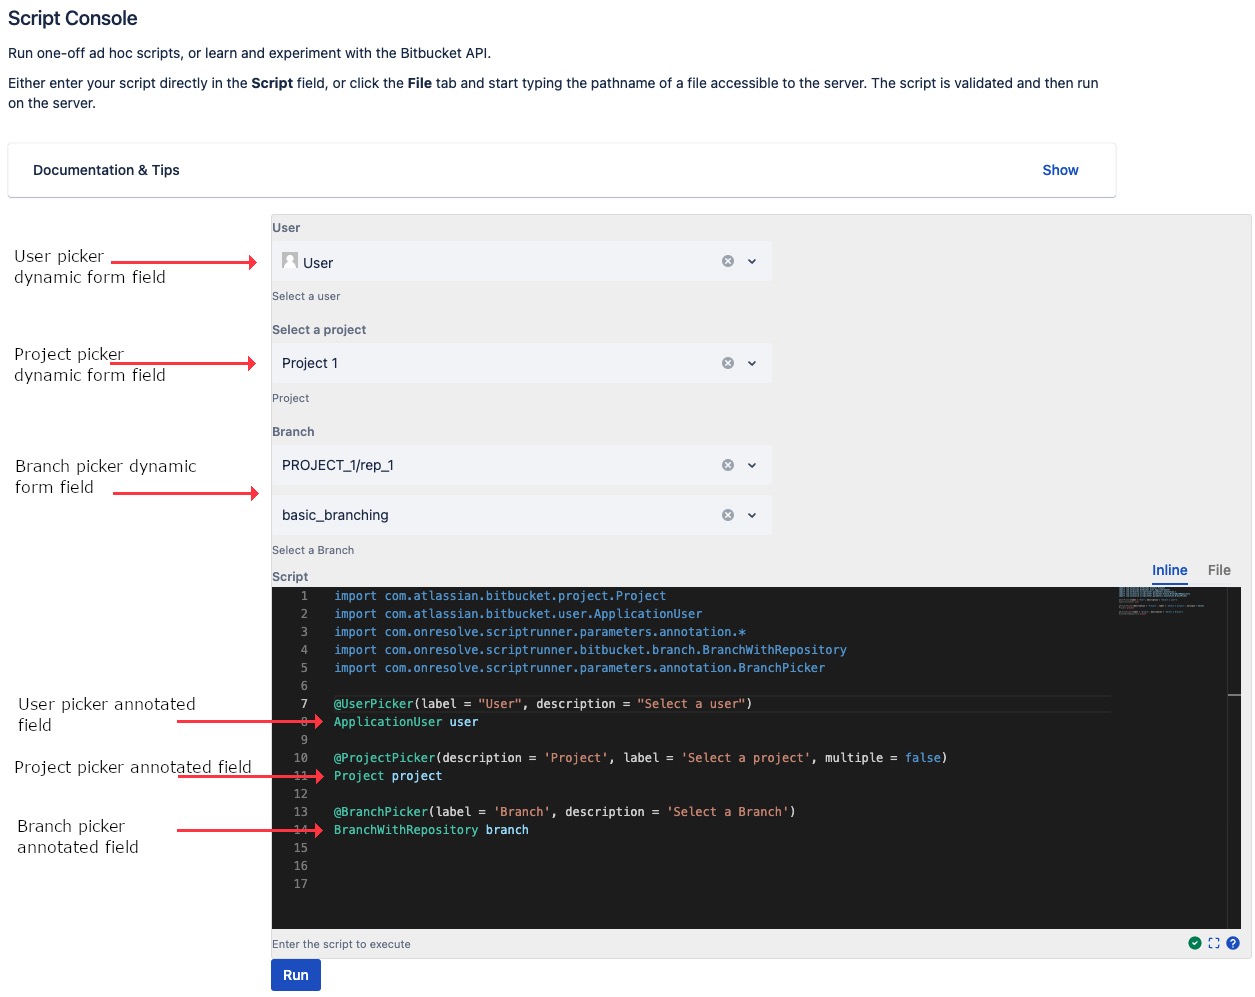Image resolution: width=1255 pixels, height=997 pixels.
Task: Show Documentation & Tips
Action: coord(1060,170)
